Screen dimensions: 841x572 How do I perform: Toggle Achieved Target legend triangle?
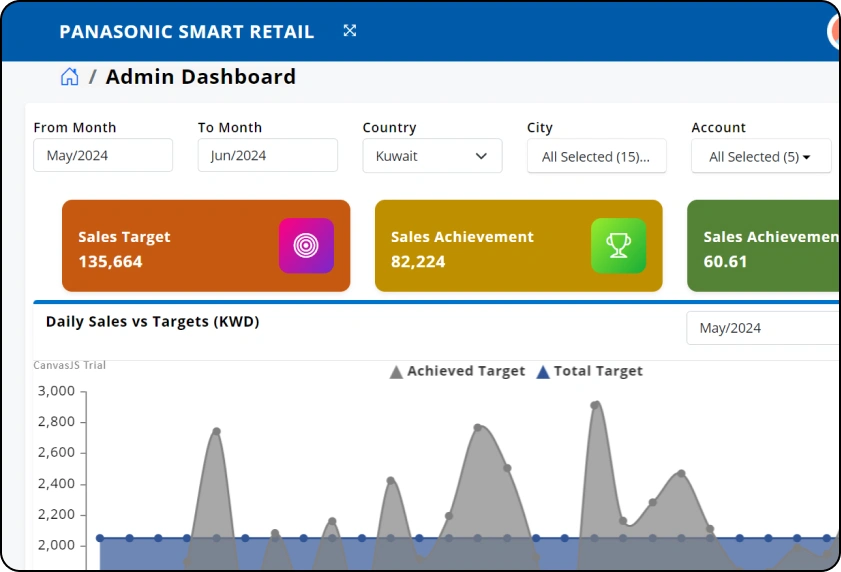coord(396,372)
